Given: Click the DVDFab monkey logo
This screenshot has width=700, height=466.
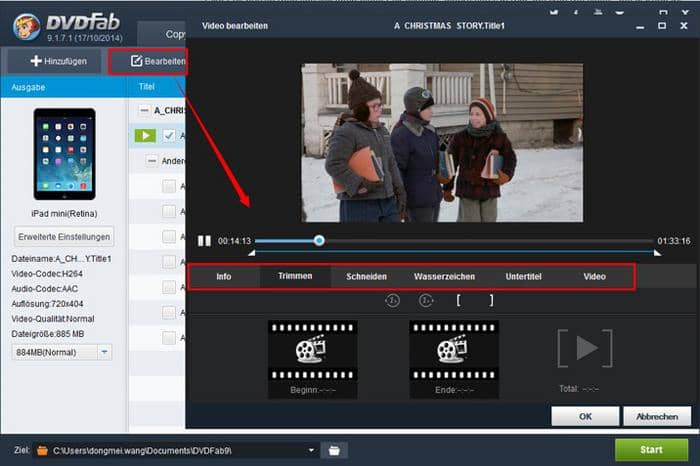Looking at the screenshot, I should 26,27.
